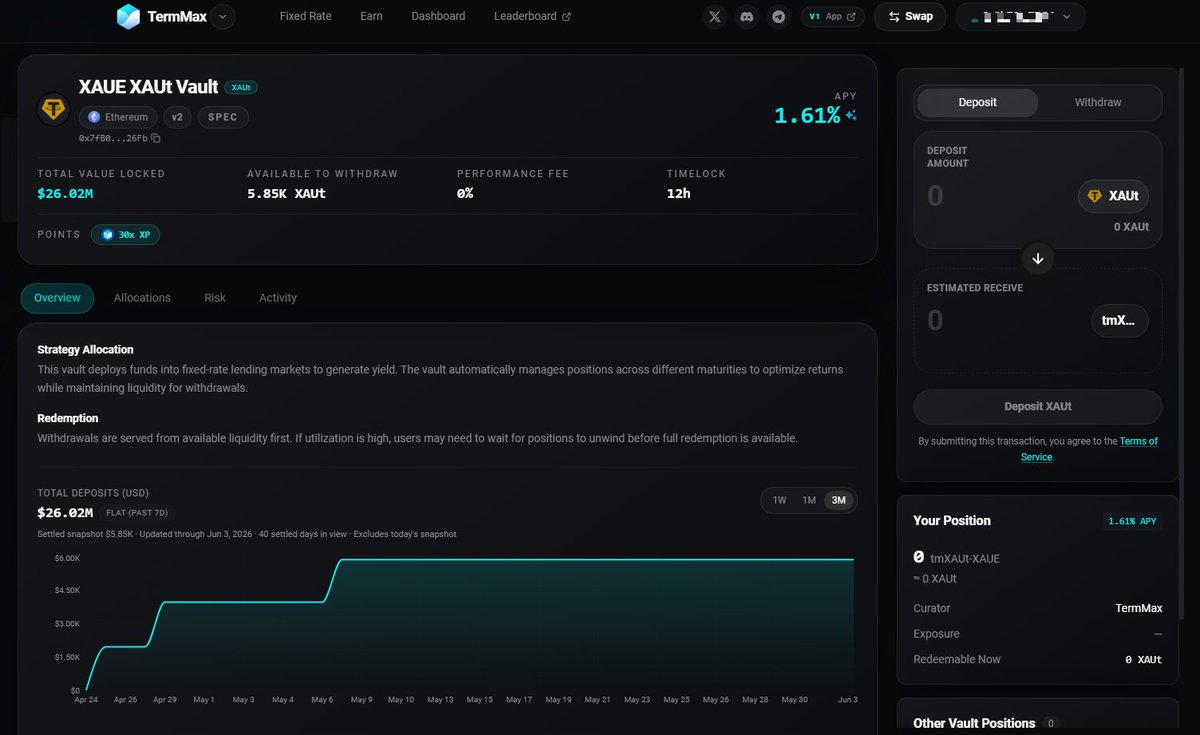Viewport: 1200px width, 735px height.
Task: Open the Leaderboard external link
Action: coord(532,16)
